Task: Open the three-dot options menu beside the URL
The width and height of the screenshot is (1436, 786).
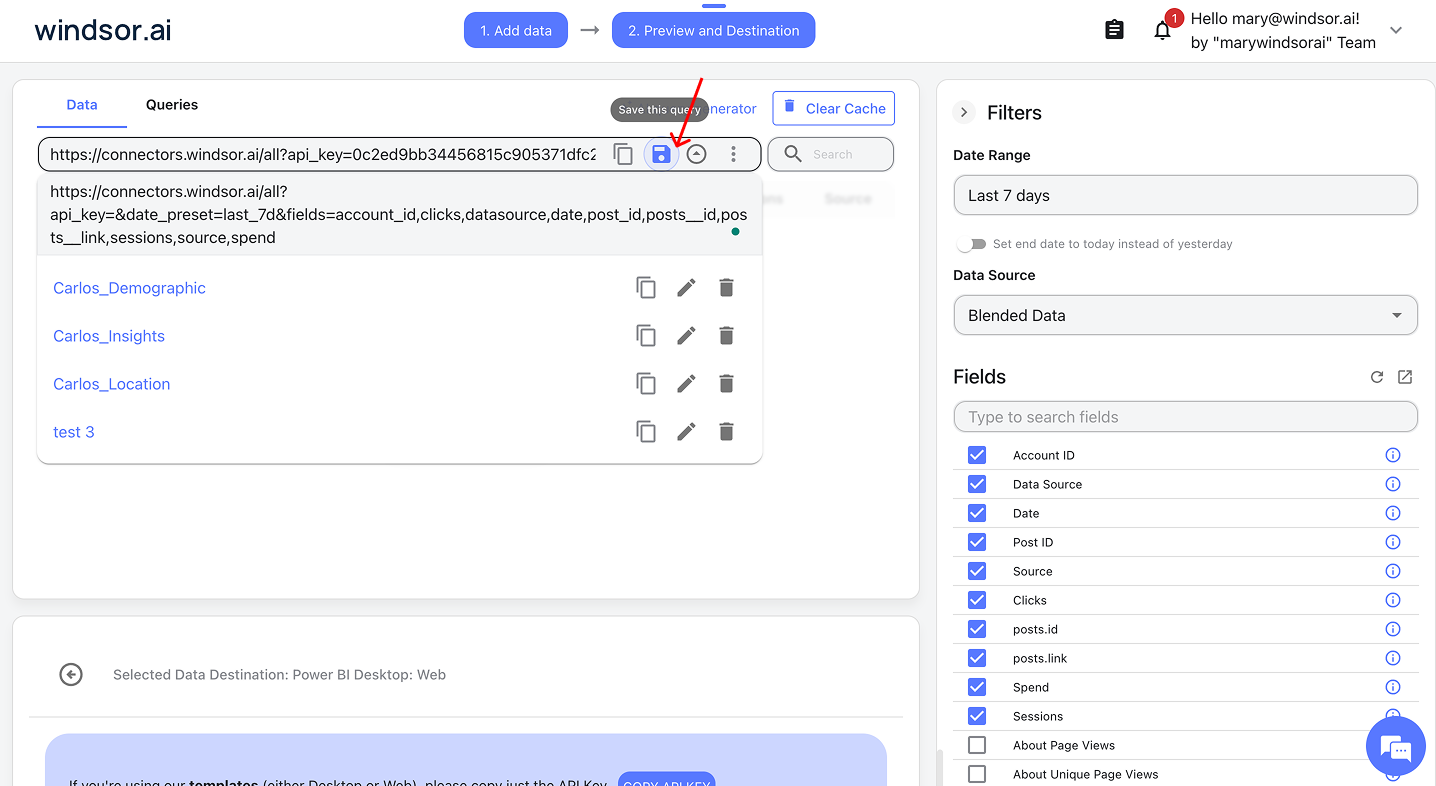Action: pos(733,154)
